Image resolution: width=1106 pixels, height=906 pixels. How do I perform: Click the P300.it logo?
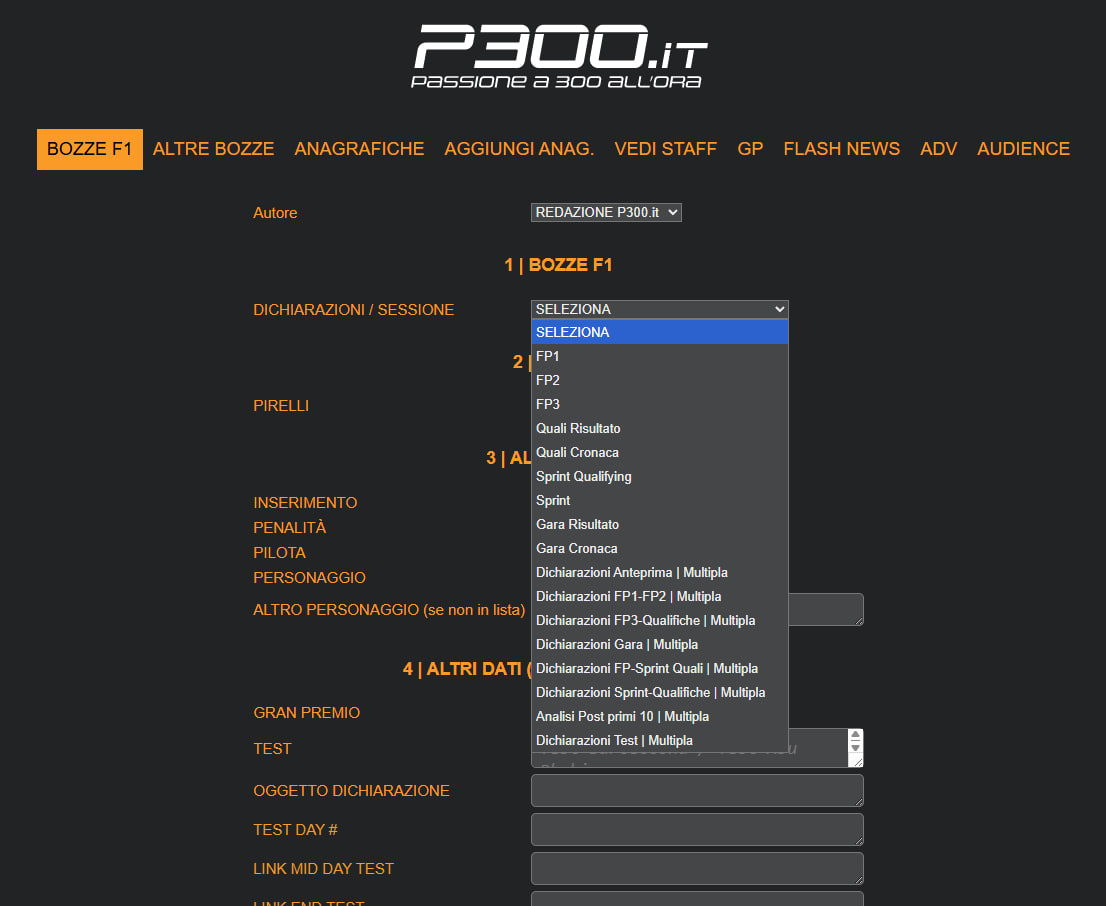[x=560, y=55]
